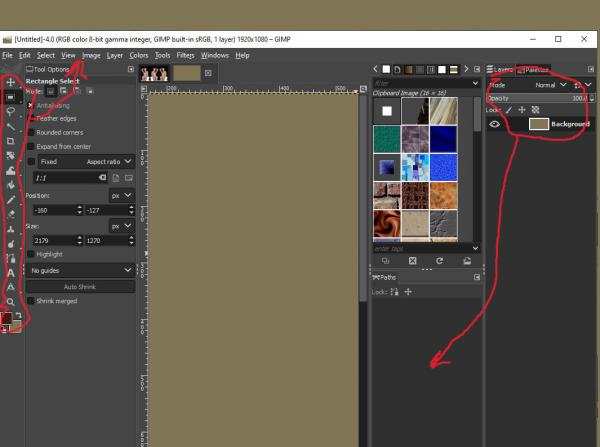Switch to the Layers tab

pos(500,70)
